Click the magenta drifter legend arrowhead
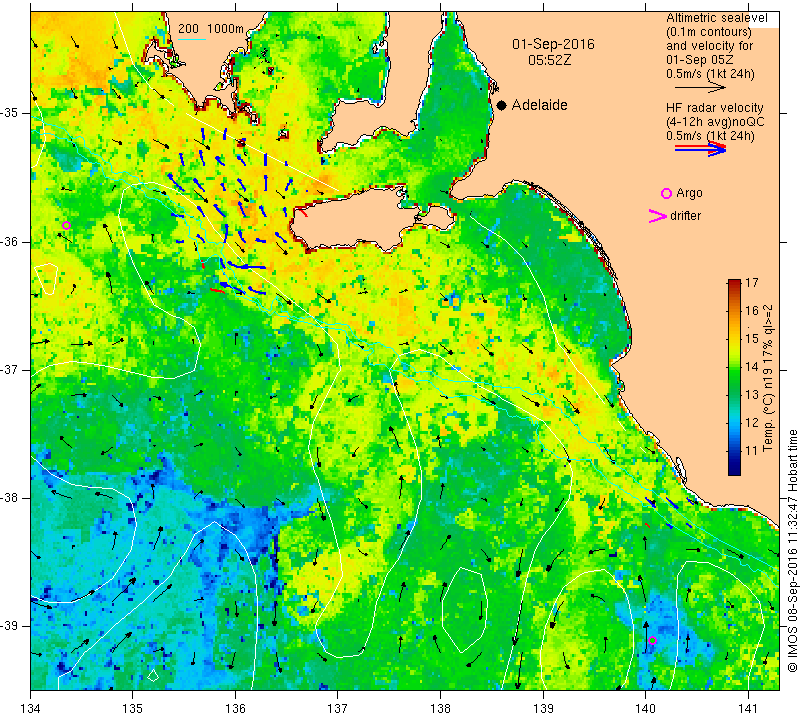800x720 pixels. click(657, 216)
